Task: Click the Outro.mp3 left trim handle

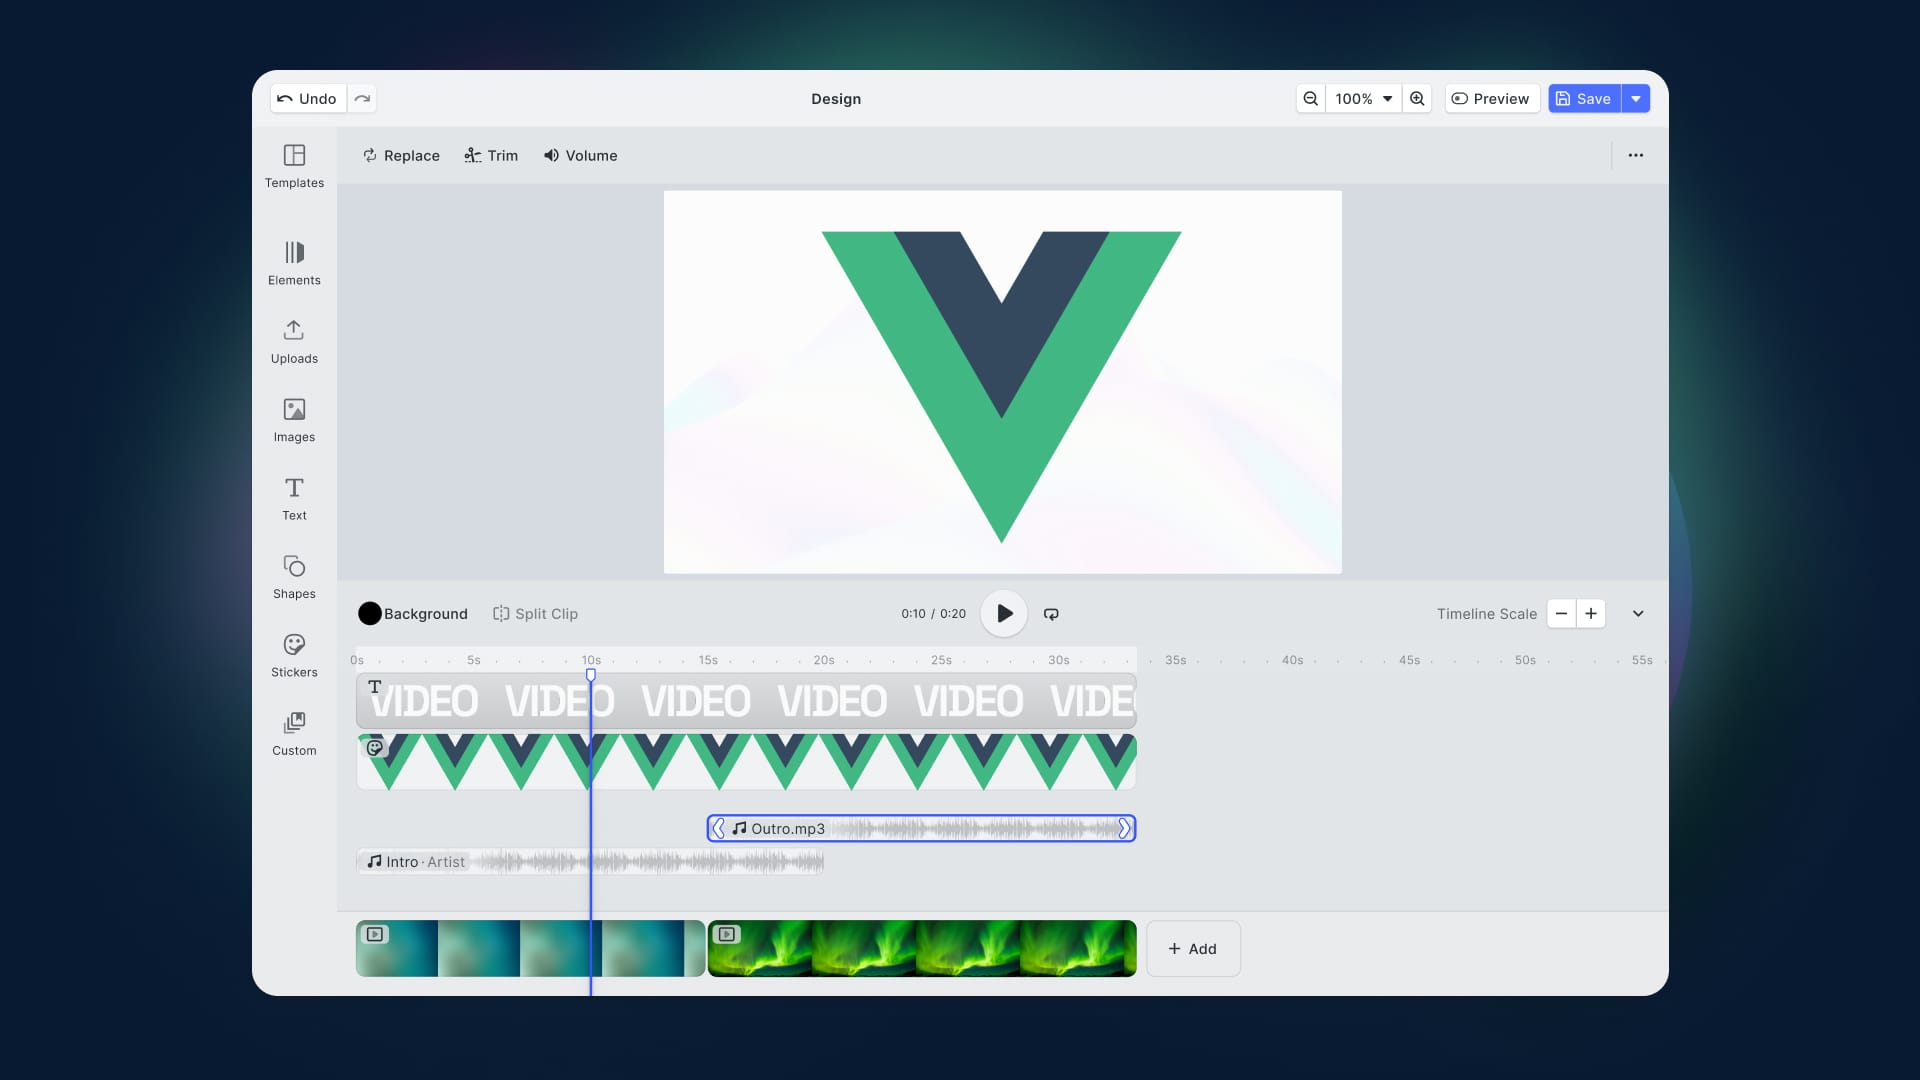Action: 718,828
